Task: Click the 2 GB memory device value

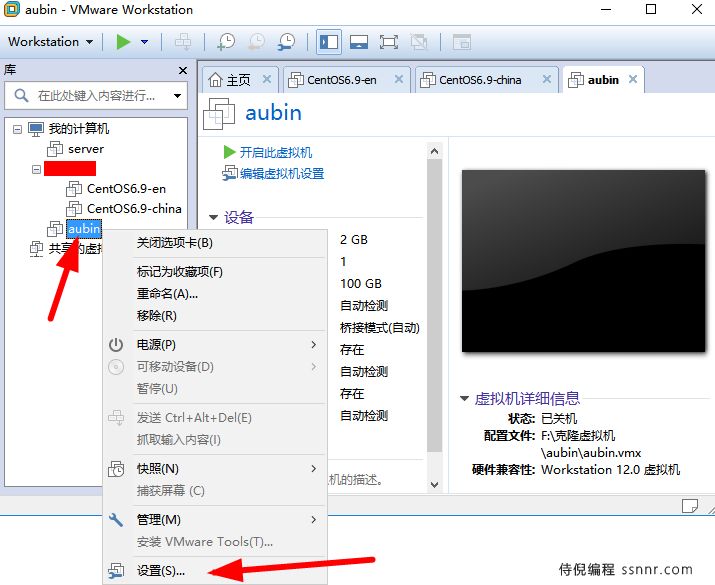Action: click(354, 240)
